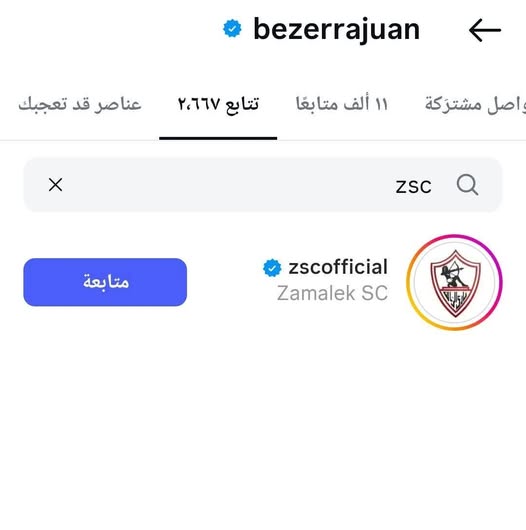Screen dimensions: 526x530
Task: Clear the search with the X icon
Action: tap(55, 185)
